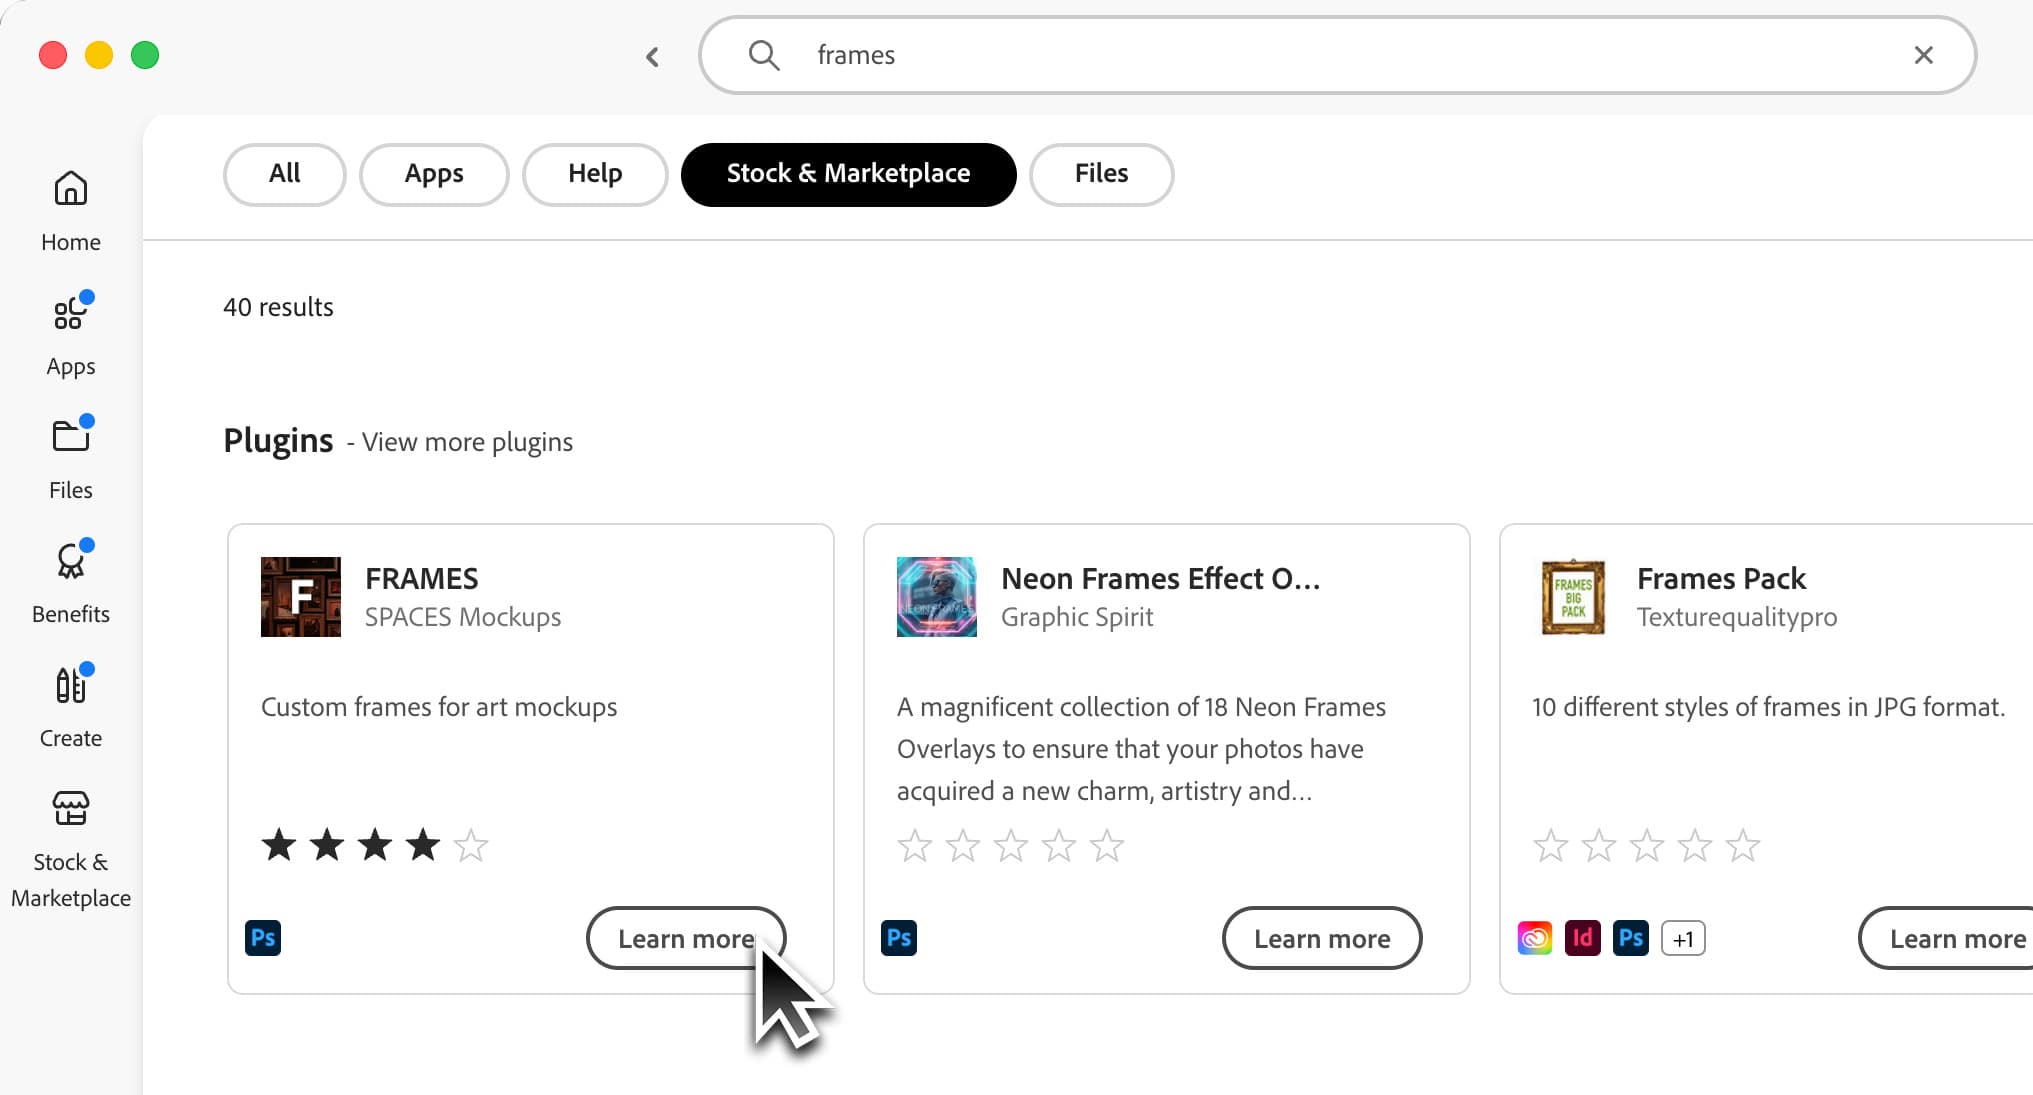
Task: Click the 10 different styles of frames description
Action: pos(1769,707)
